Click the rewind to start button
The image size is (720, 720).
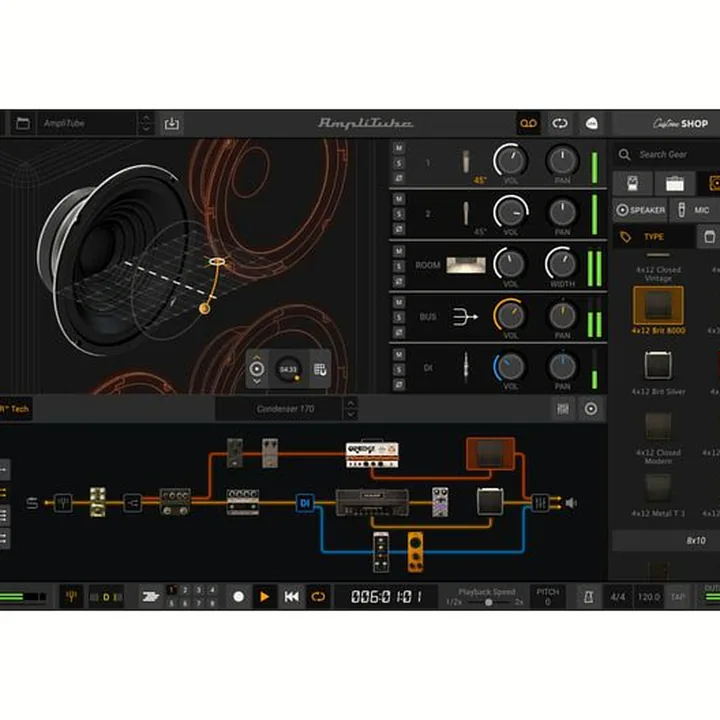coord(291,596)
